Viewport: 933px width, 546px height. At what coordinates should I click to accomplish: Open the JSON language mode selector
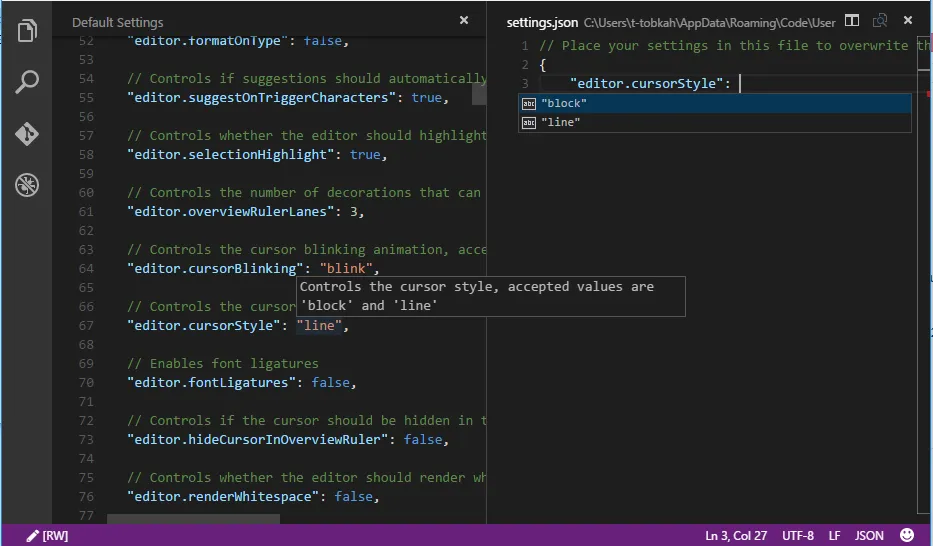pyautogui.click(x=869, y=535)
